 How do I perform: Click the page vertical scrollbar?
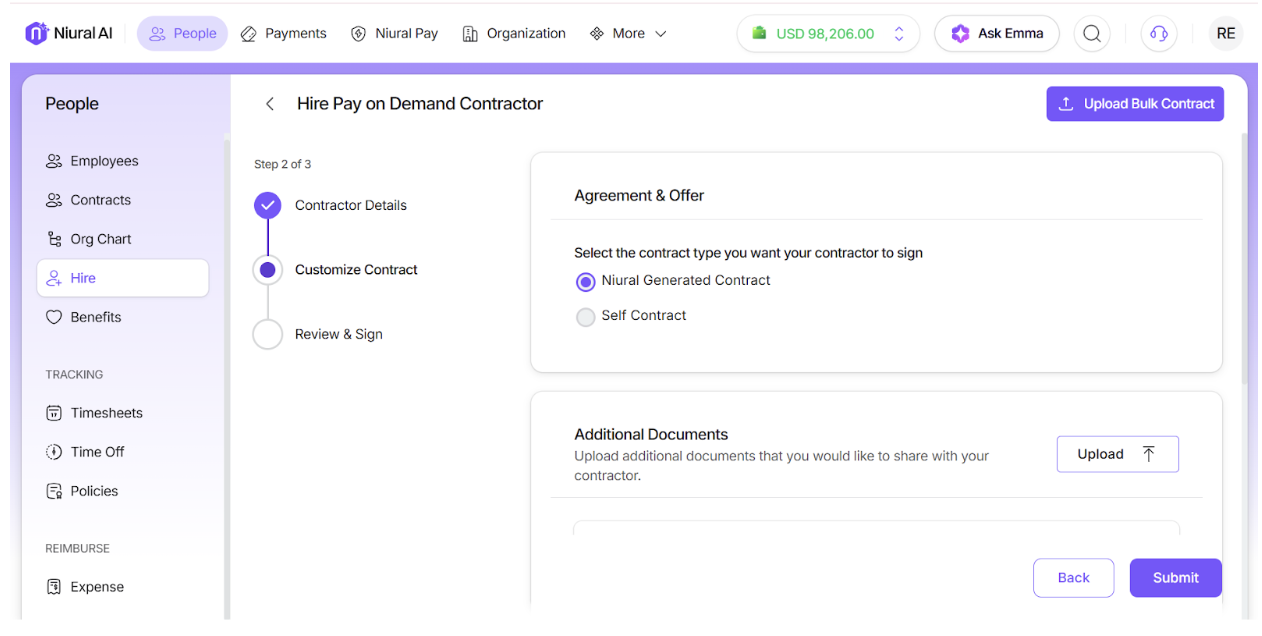(x=1245, y=260)
